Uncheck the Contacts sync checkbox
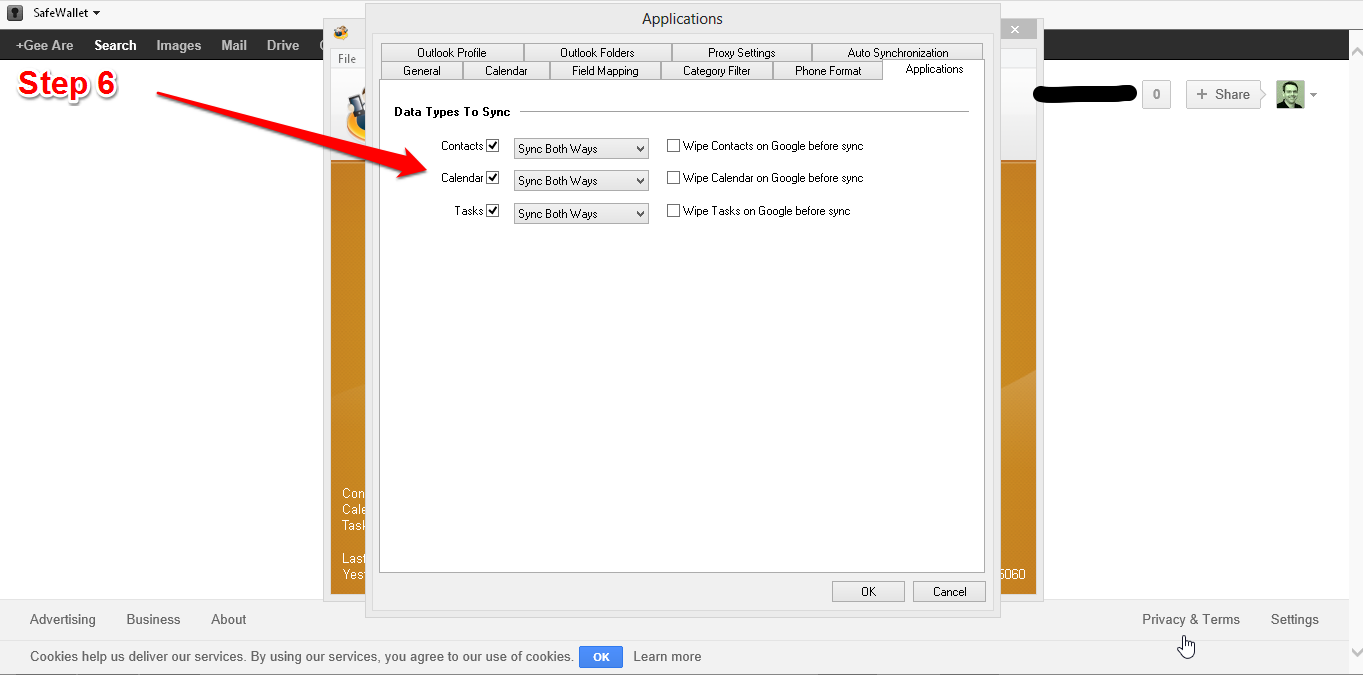1363x675 pixels. pyautogui.click(x=492, y=146)
